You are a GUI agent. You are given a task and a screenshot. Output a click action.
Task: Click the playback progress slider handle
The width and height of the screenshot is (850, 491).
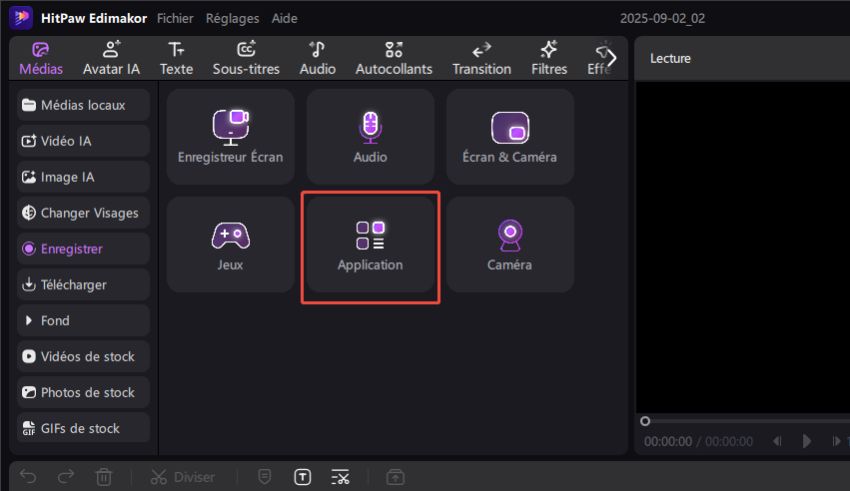(645, 421)
